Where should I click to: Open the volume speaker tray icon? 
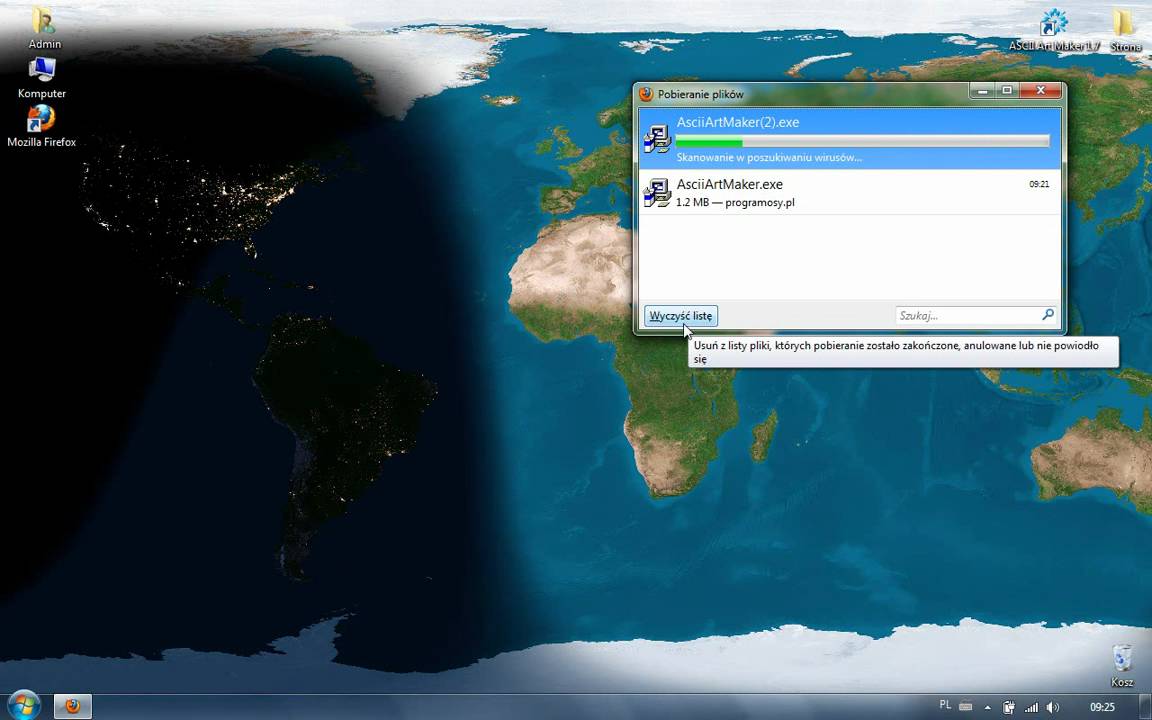[1053, 707]
